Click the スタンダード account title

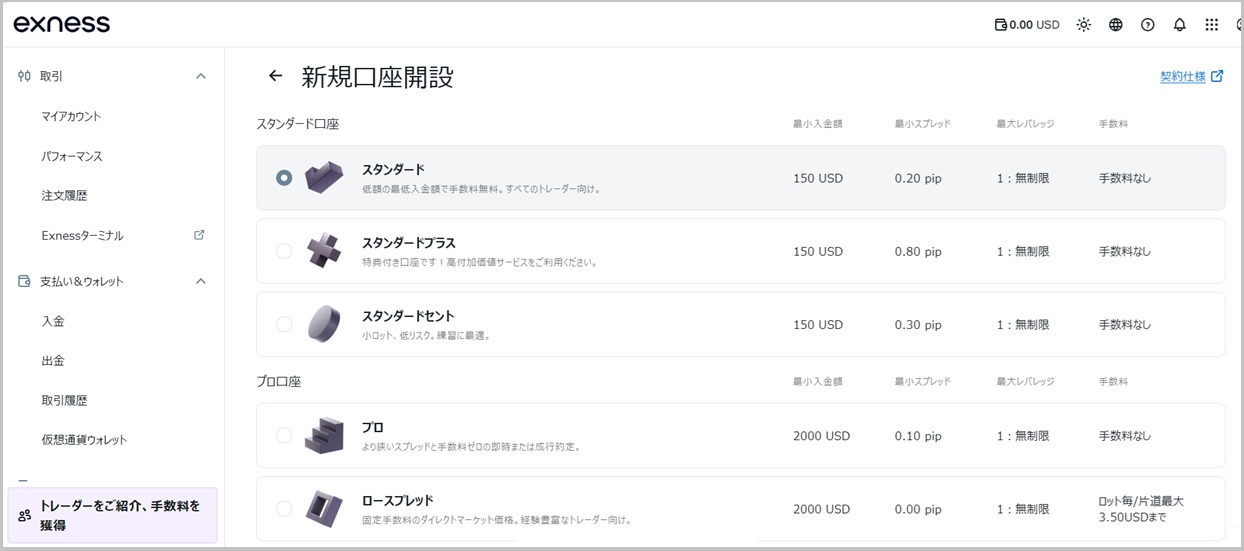pos(393,170)
